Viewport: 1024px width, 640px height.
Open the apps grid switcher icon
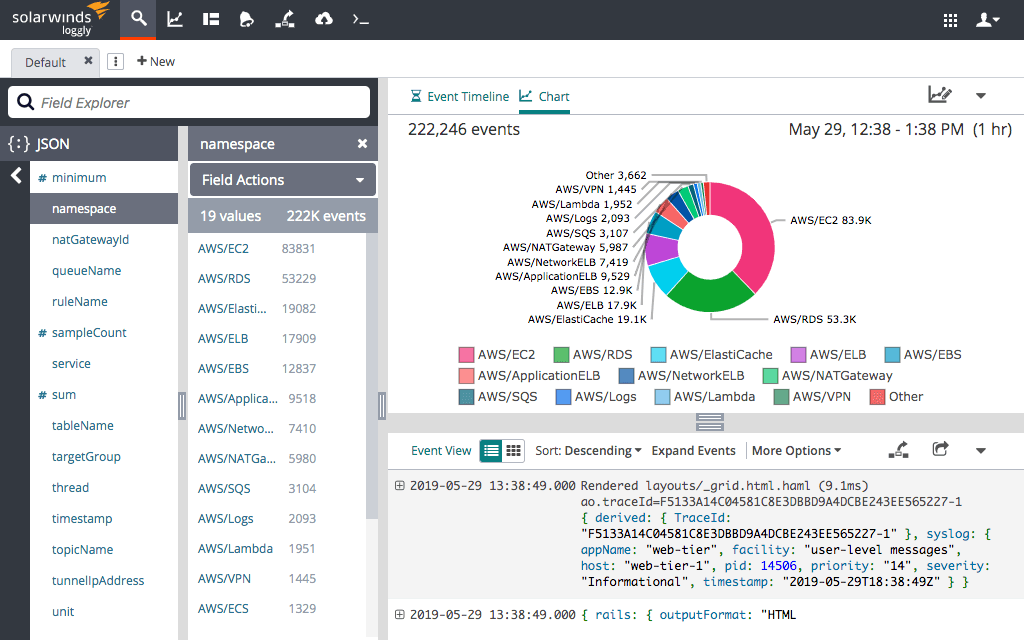tap(950, 19)
